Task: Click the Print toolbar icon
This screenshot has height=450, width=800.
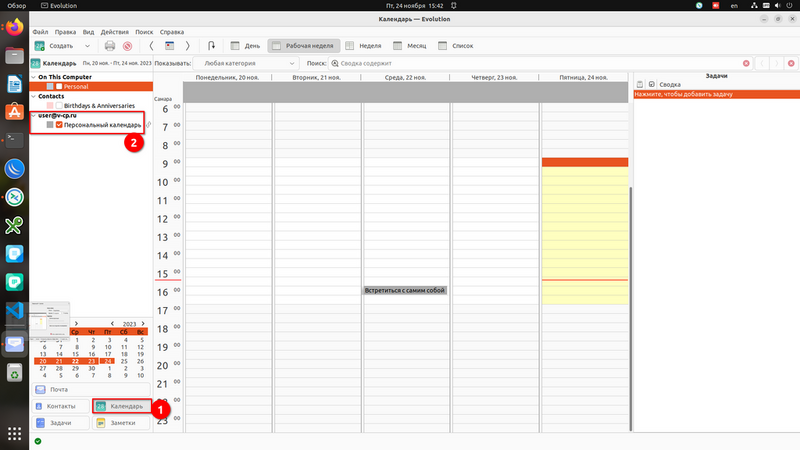Action: (x=110, y=46)
